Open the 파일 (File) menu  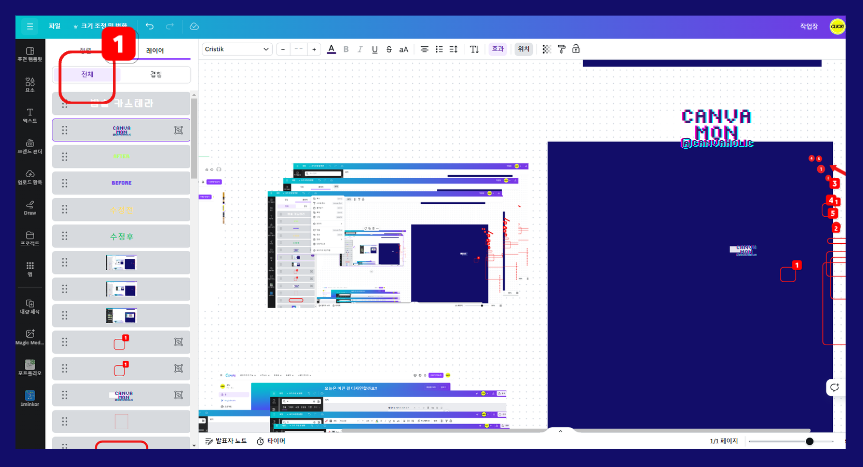pyautogui.click(x=54, y=26)
